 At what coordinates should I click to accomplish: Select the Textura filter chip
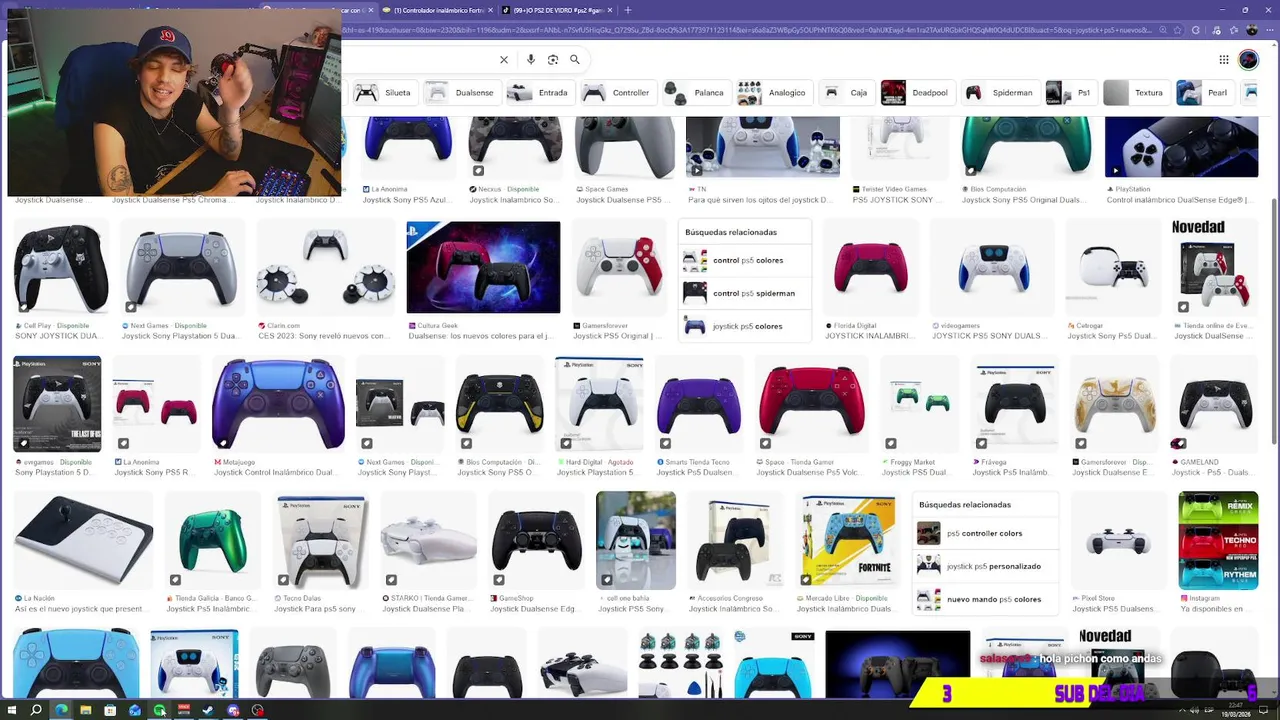pyautogui.click(x=1135, y=93)
